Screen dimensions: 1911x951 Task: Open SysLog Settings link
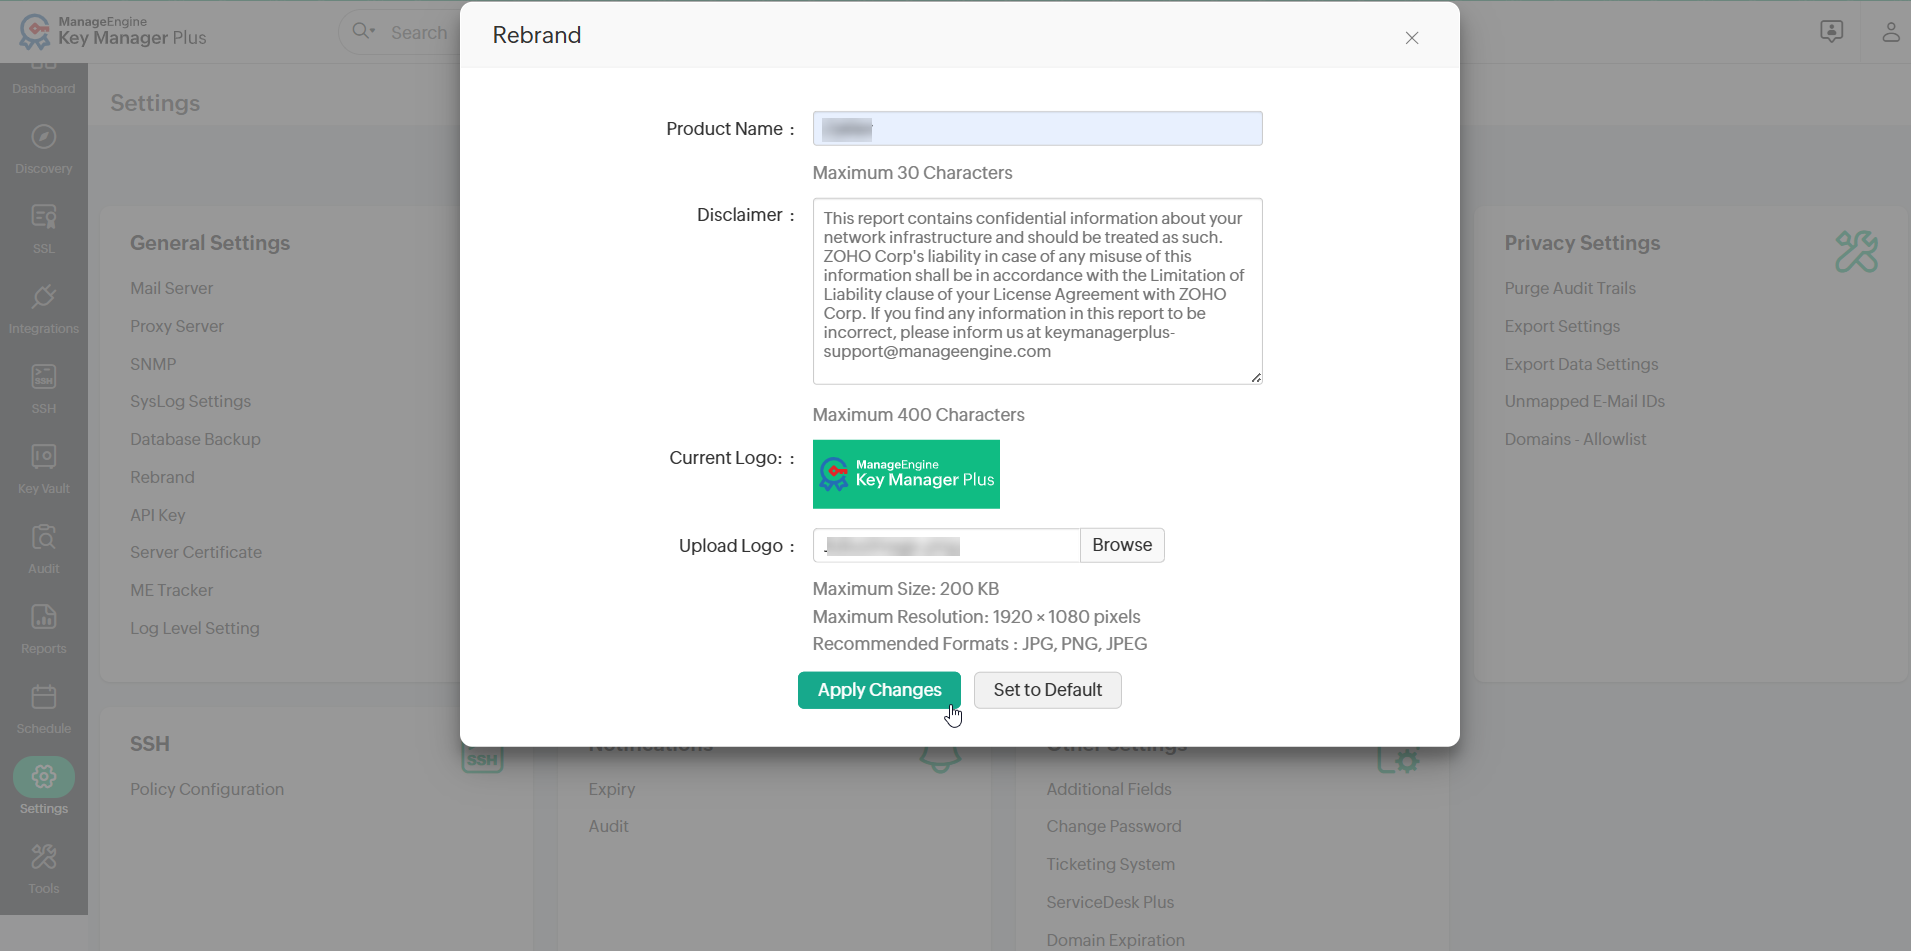click(190, 401)
